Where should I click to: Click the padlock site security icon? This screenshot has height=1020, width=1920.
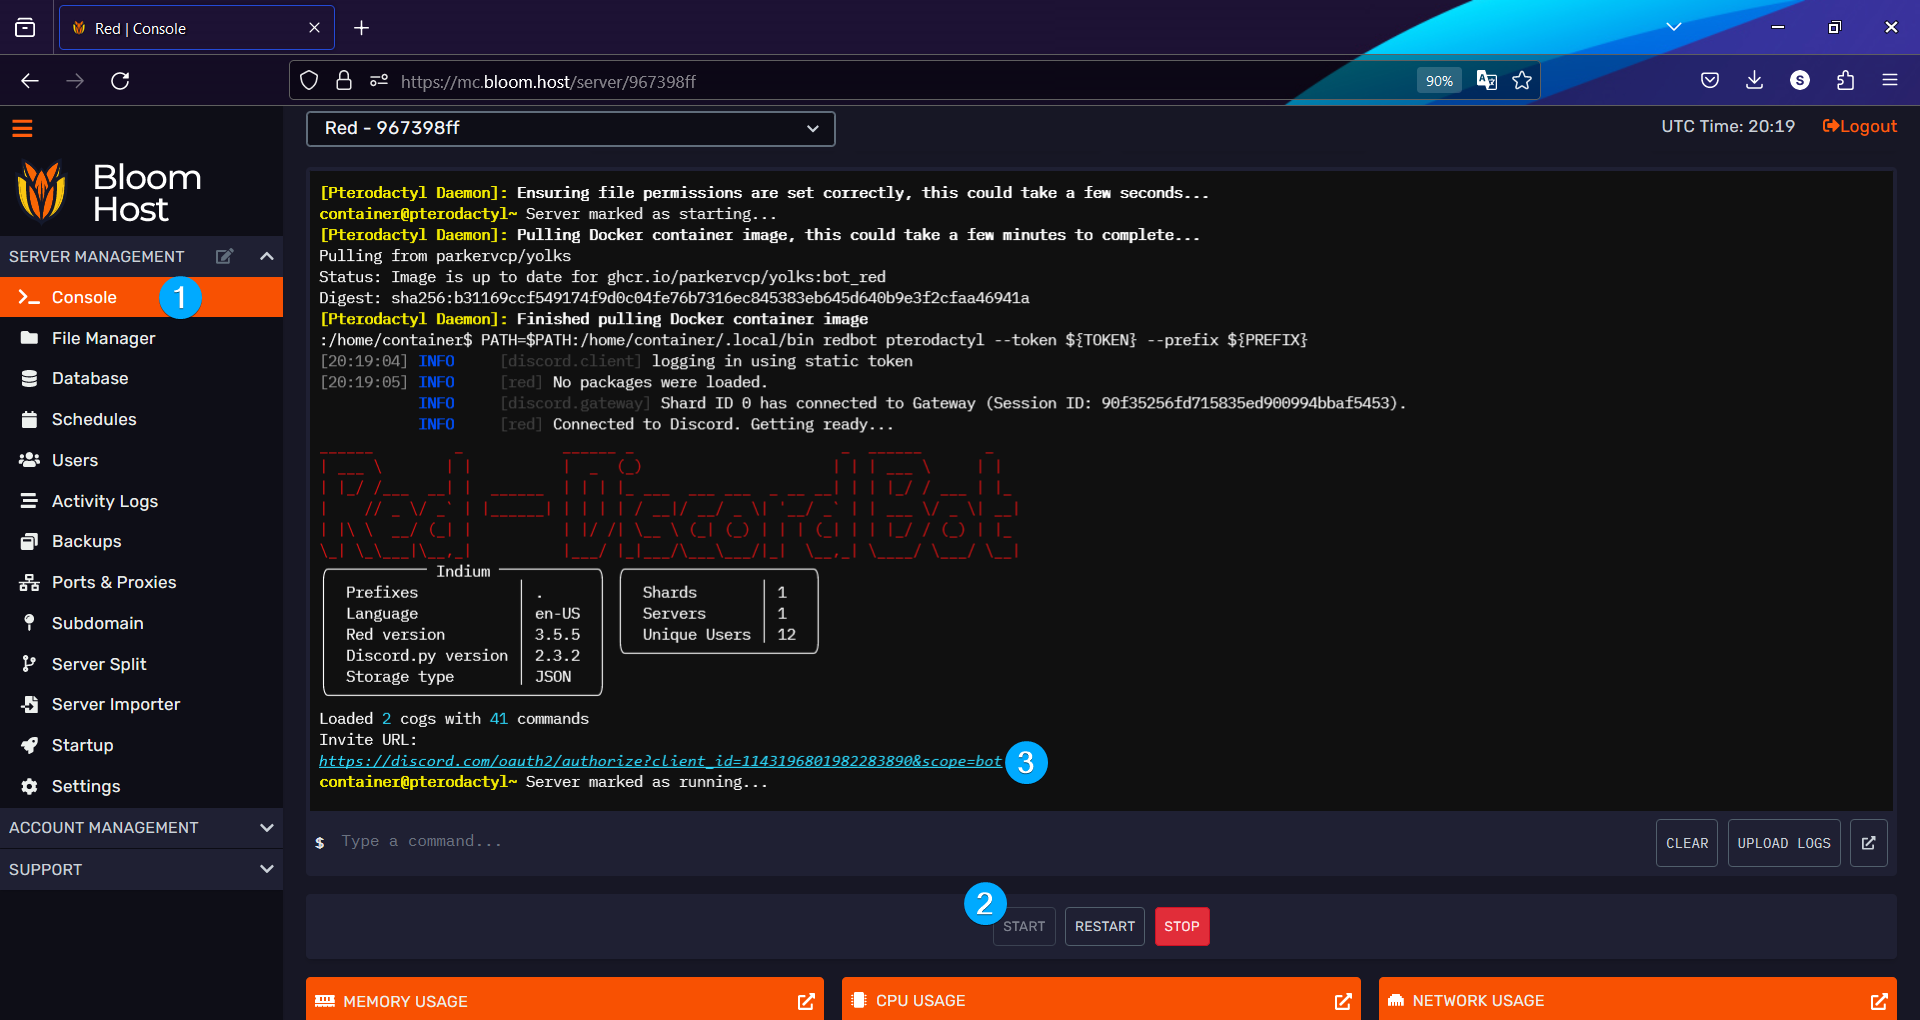point(344,81)
